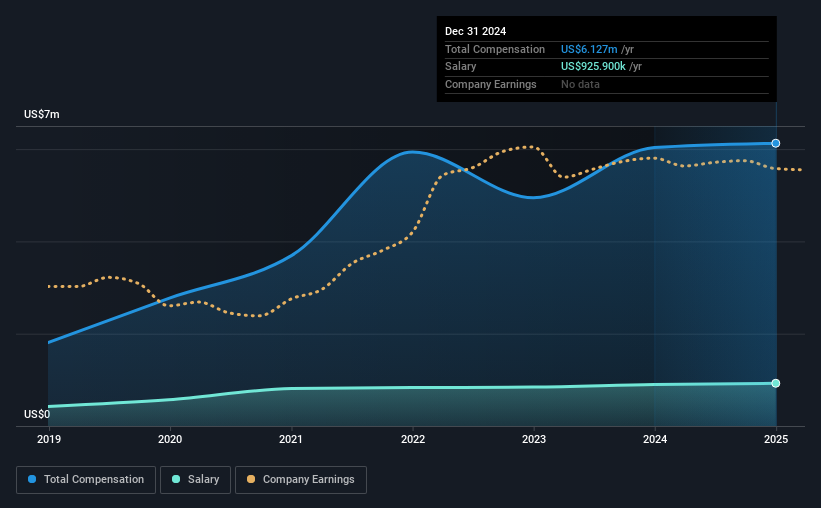Click the blue data point marker at 2025
Viewport: 821px width, 508px height.
coord(775,143)
